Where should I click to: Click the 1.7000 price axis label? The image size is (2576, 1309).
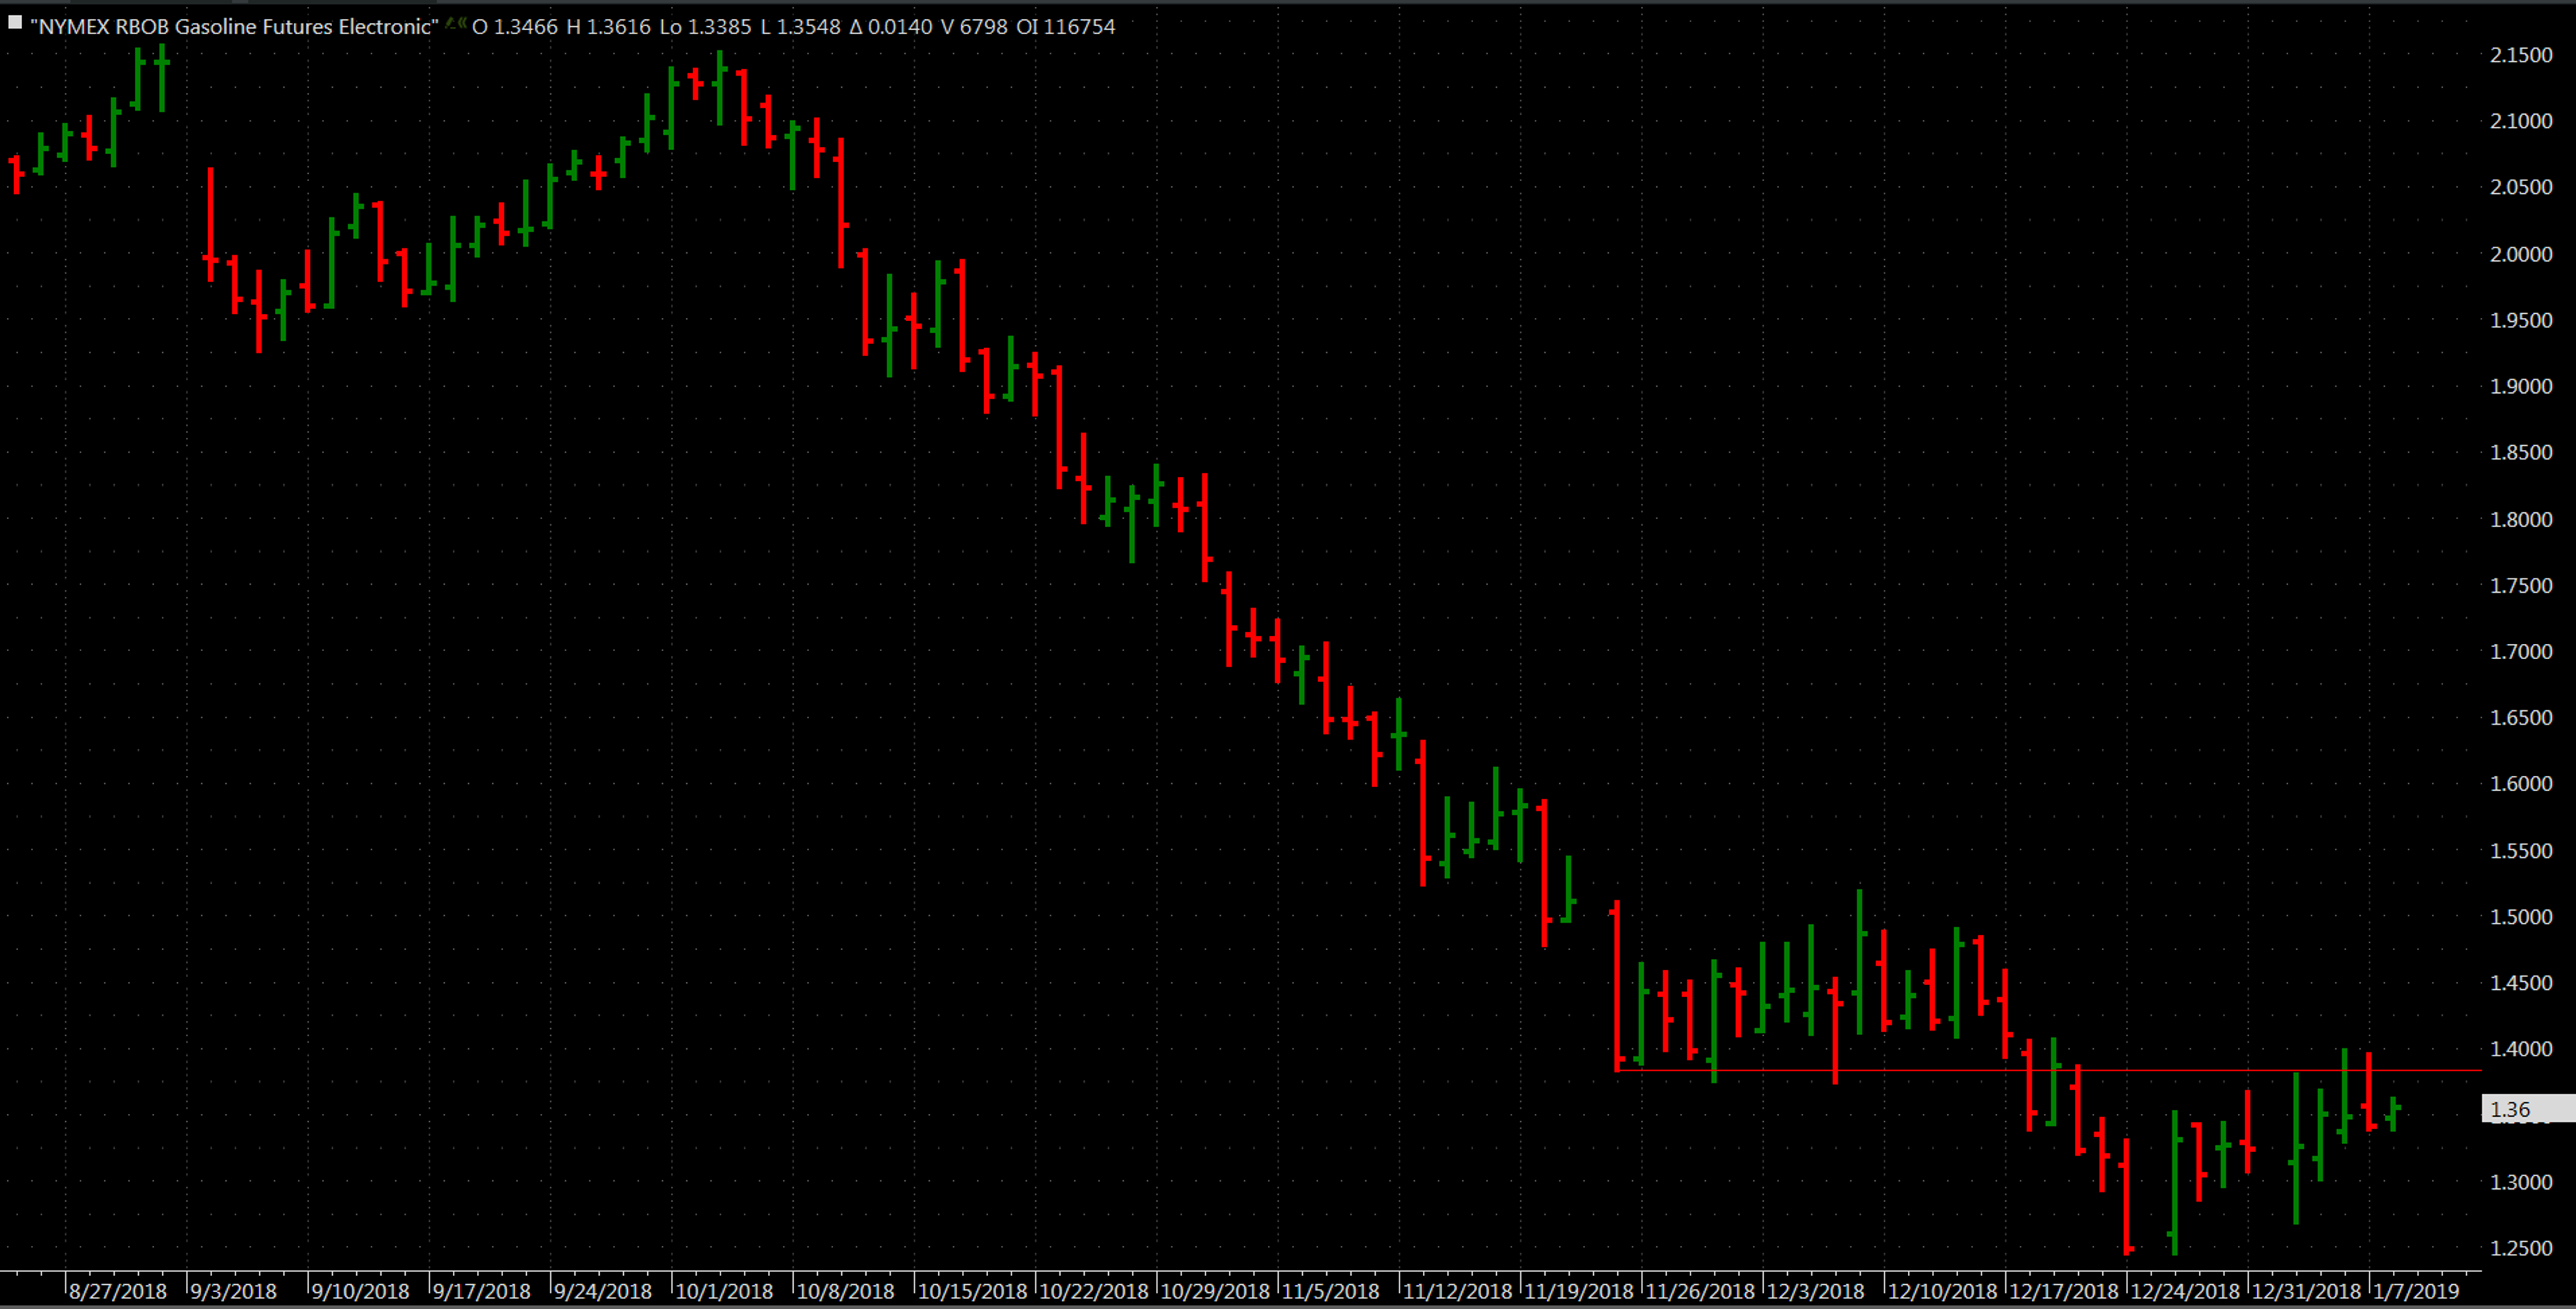2521,652
